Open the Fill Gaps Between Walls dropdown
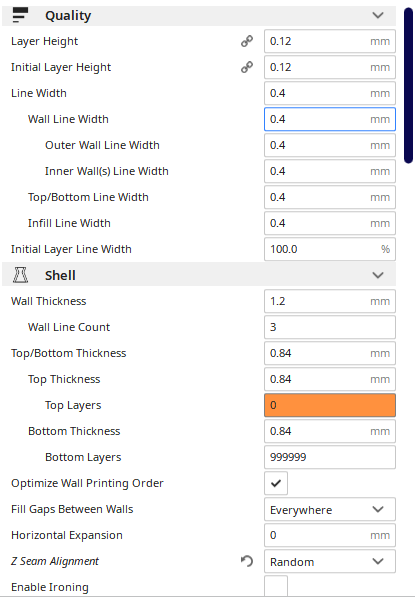This screenshot has height=598, width=415. (x=330, y=509)
